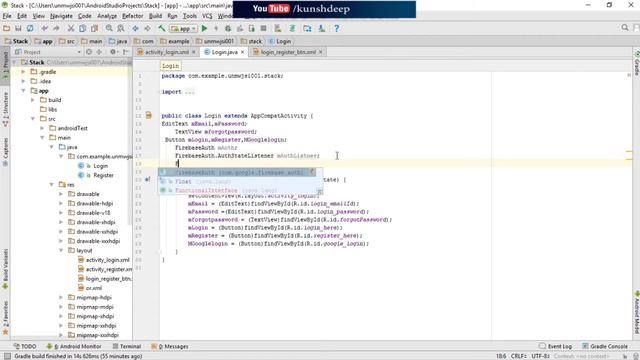Open the Build Variants side panel
The height and width of the screenshot is (360, 640).
point(5,269)
